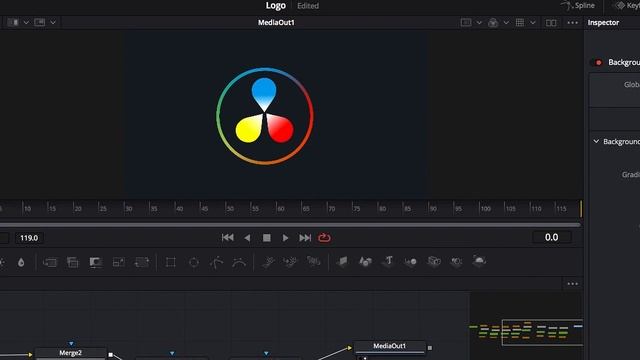This screenshot has height=360, width=640.
Task: Click the Edited status label
Action: [308, 6]
